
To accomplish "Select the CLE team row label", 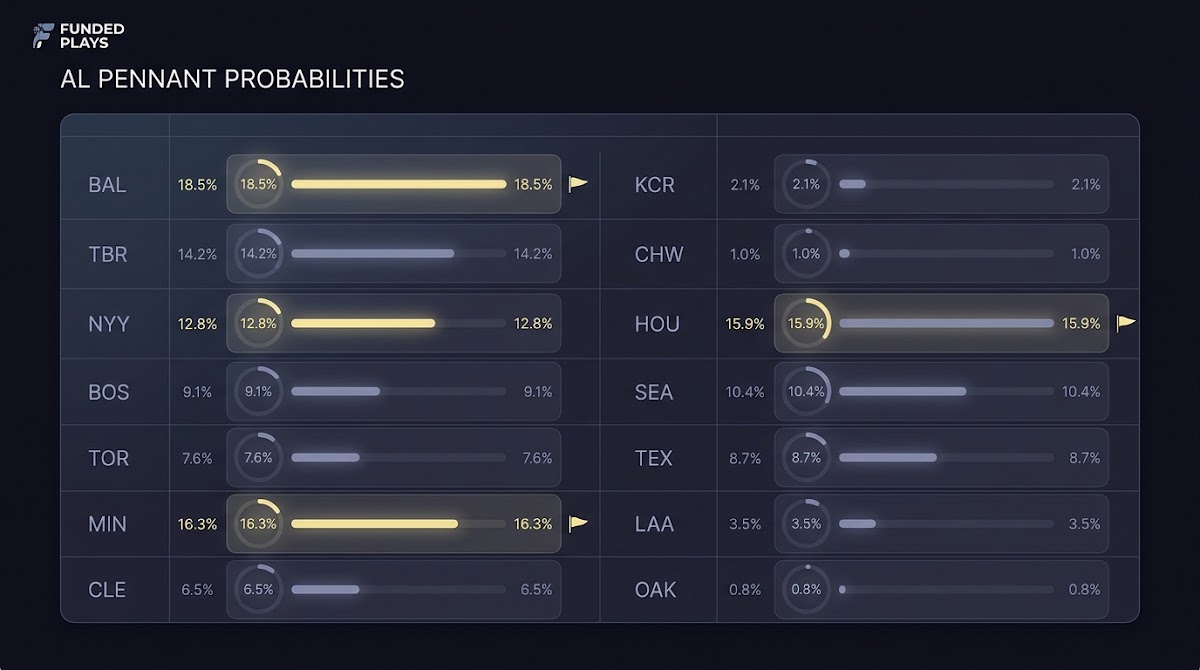I will 107,590.
